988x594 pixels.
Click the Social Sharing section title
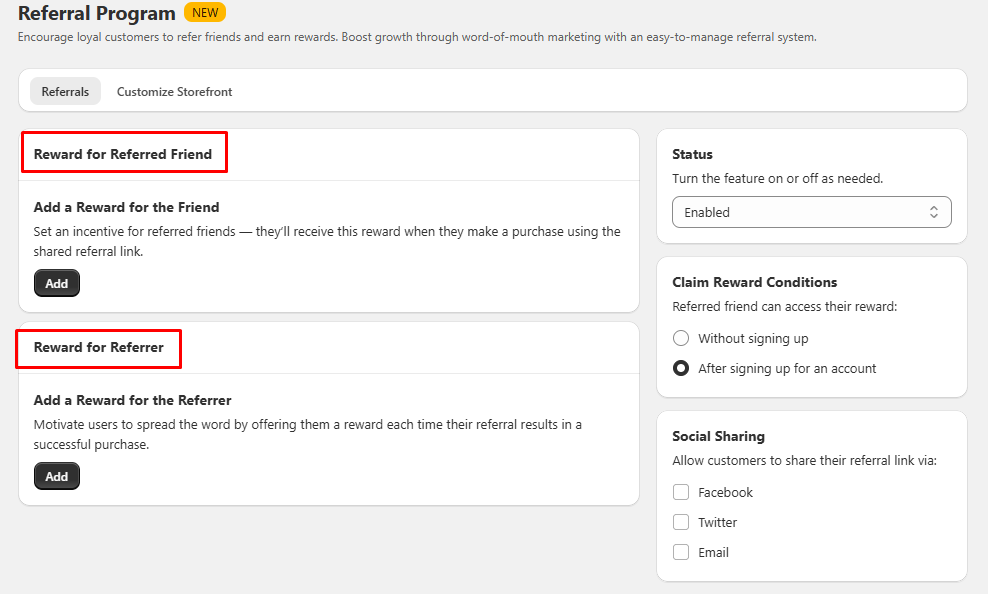point(718,437)
